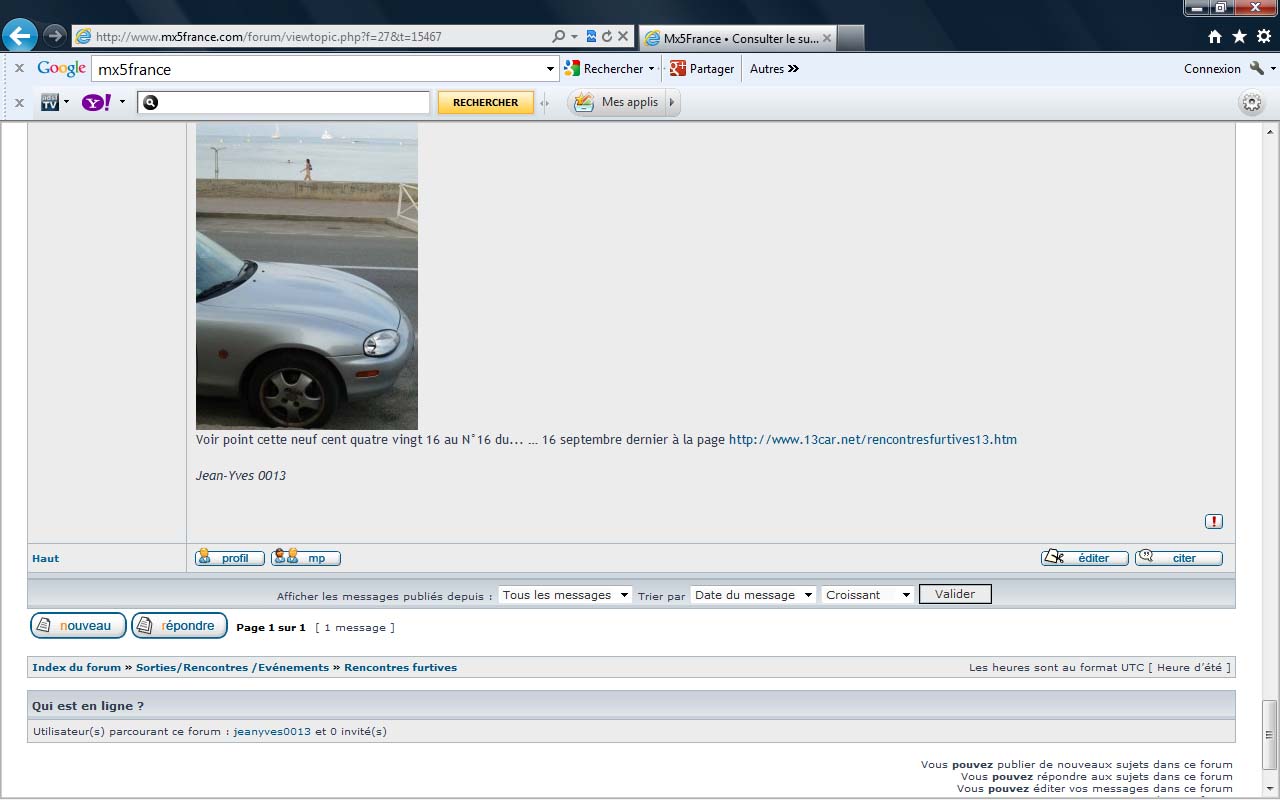Click the 'citer' quote button
The image size is (1280, 800).
[x=1179, y=558]
